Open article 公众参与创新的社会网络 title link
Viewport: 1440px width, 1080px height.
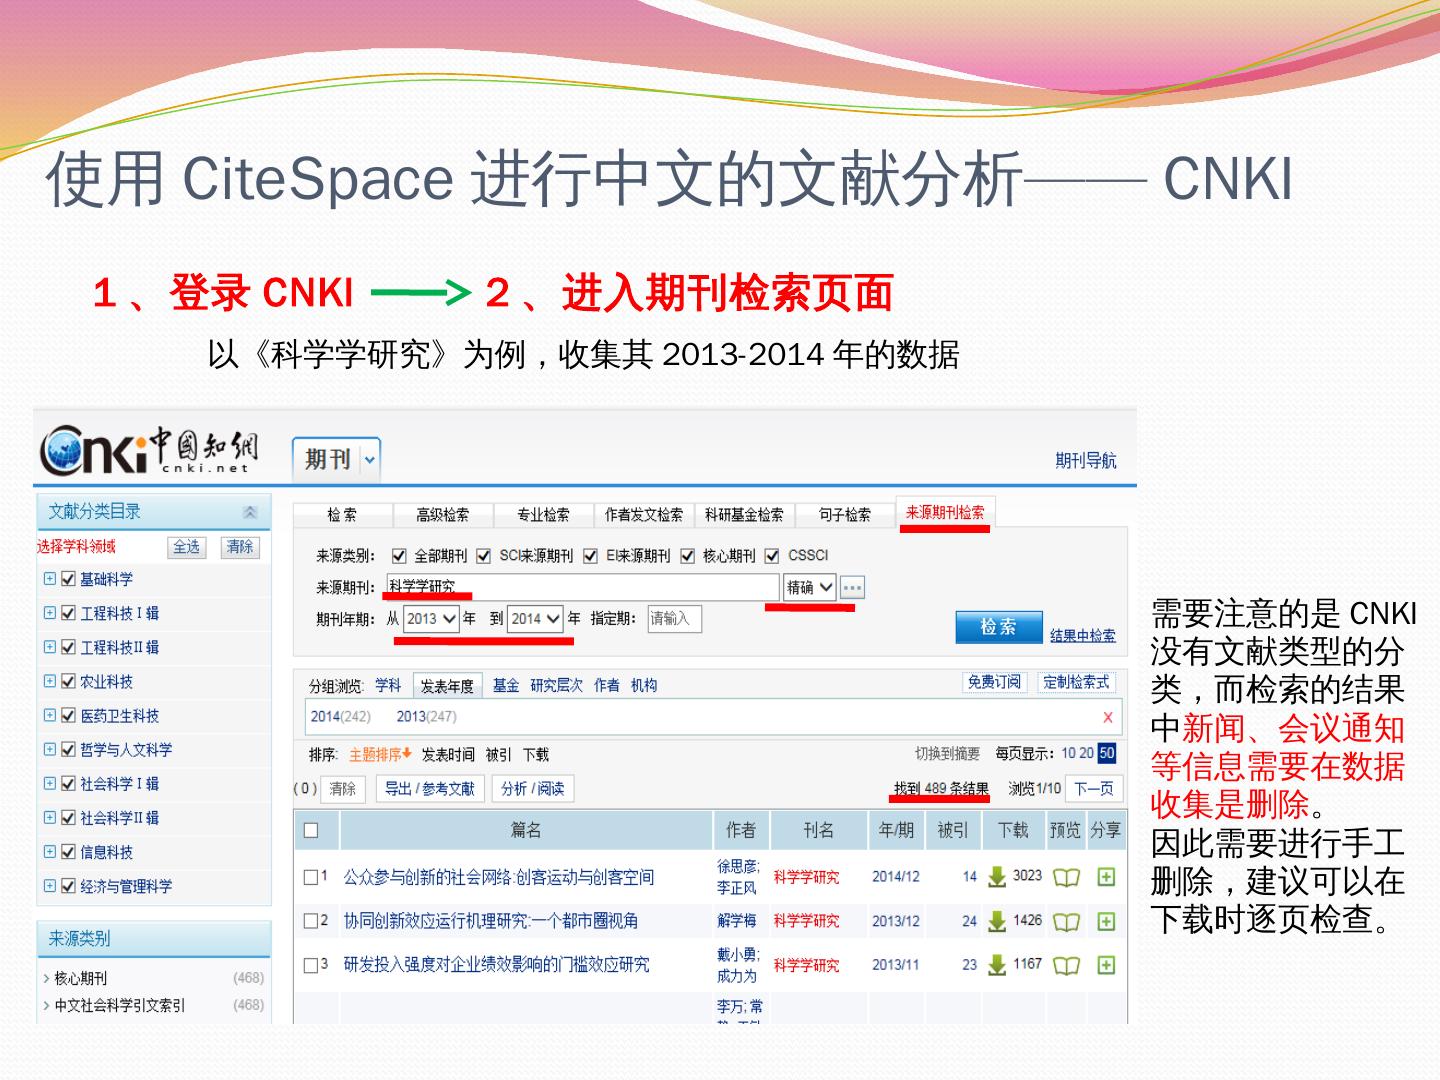coord(499,878)
